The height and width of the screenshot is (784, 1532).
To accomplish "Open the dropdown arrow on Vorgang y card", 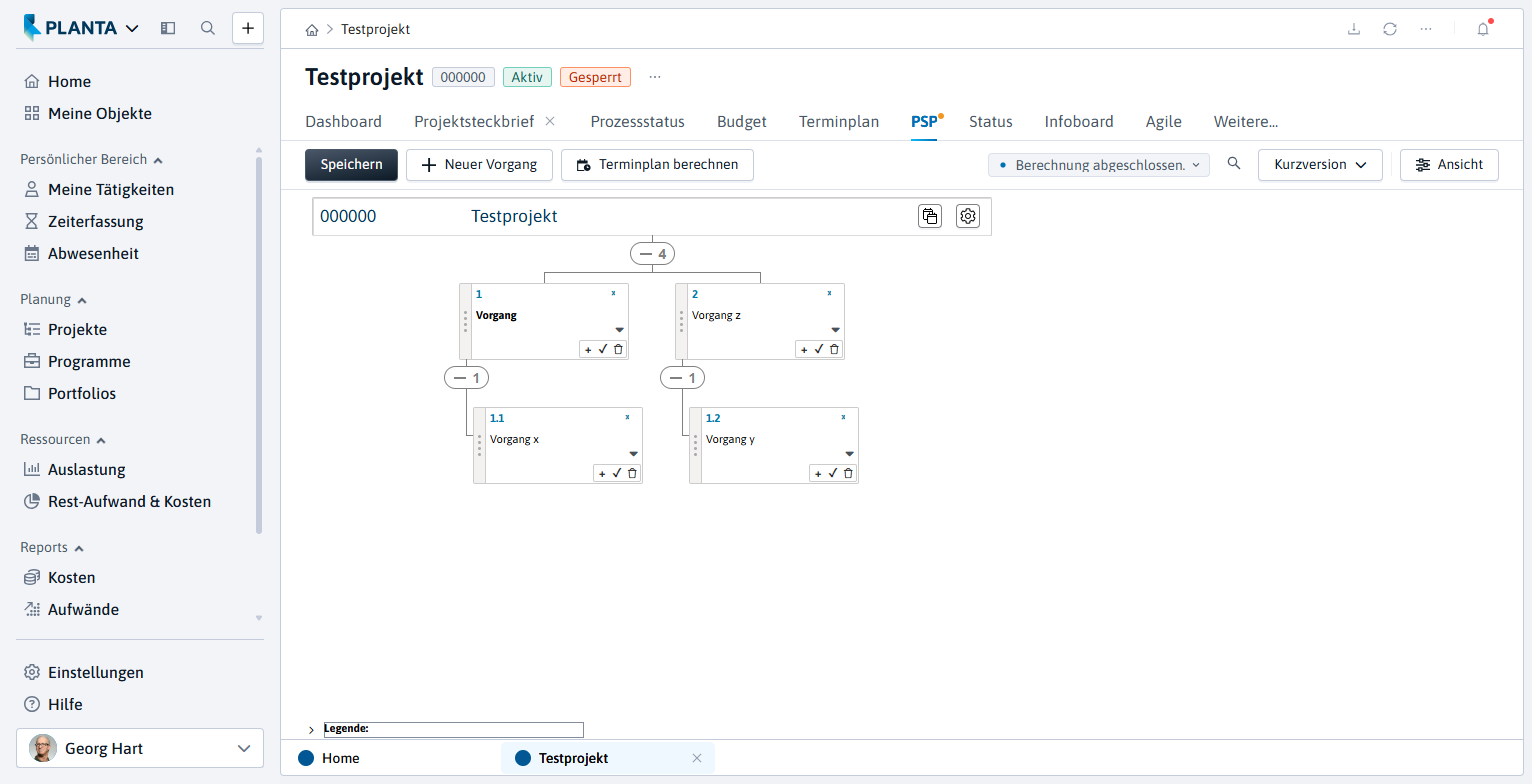I will [849, 454].
